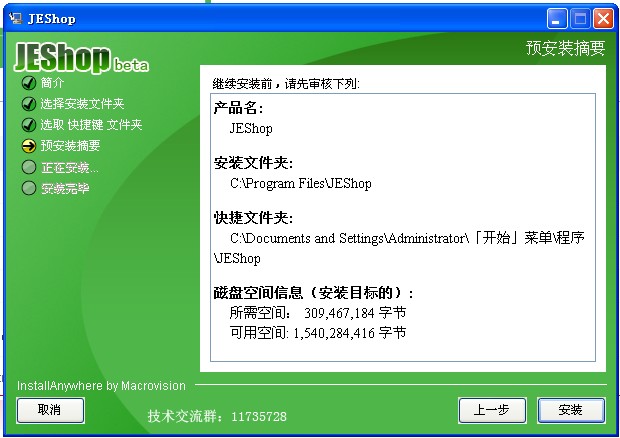
Task: Click the 产品名 heading in the summary
Action: pyautogui.click(x=238, y=108)
